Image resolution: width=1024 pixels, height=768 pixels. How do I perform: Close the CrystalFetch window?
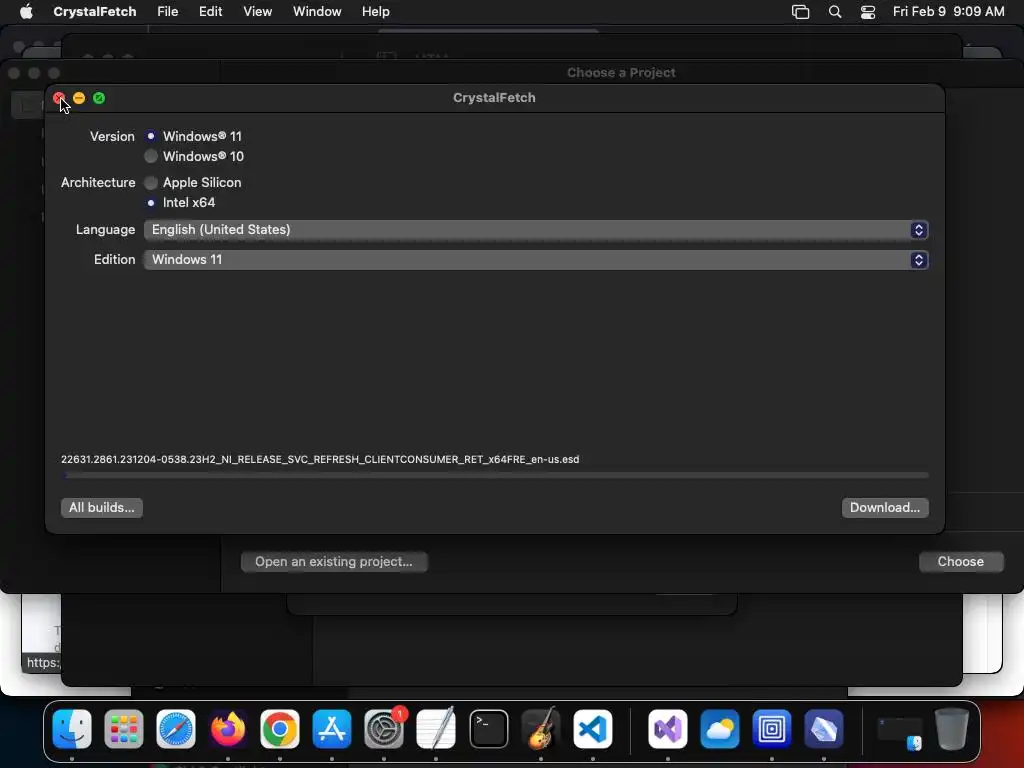click(x=59, y=98)
